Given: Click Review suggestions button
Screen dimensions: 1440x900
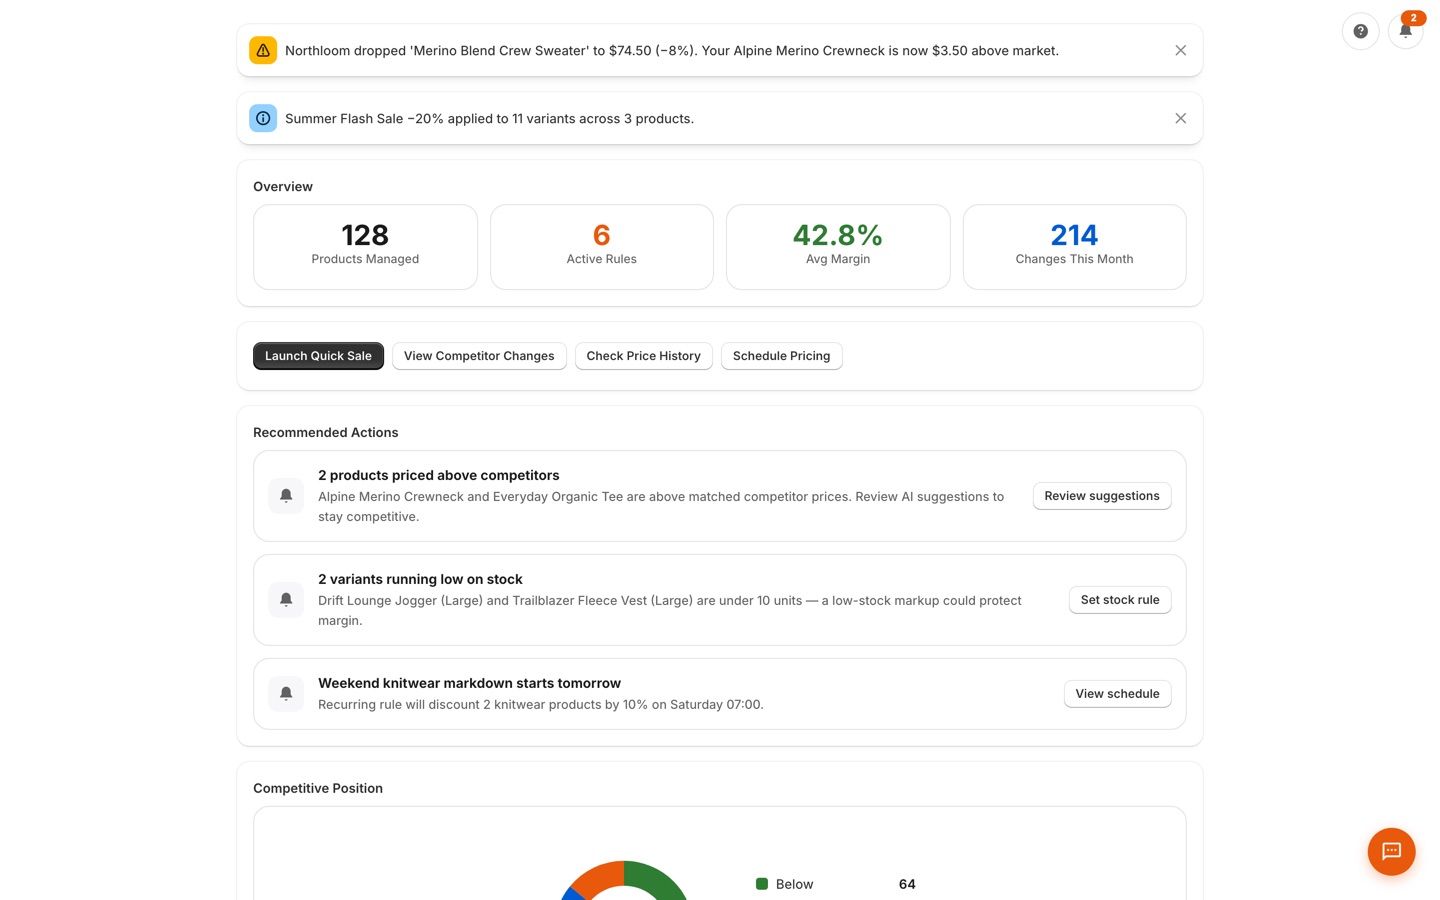Looking at the screenshot, I should point(1101,496).
